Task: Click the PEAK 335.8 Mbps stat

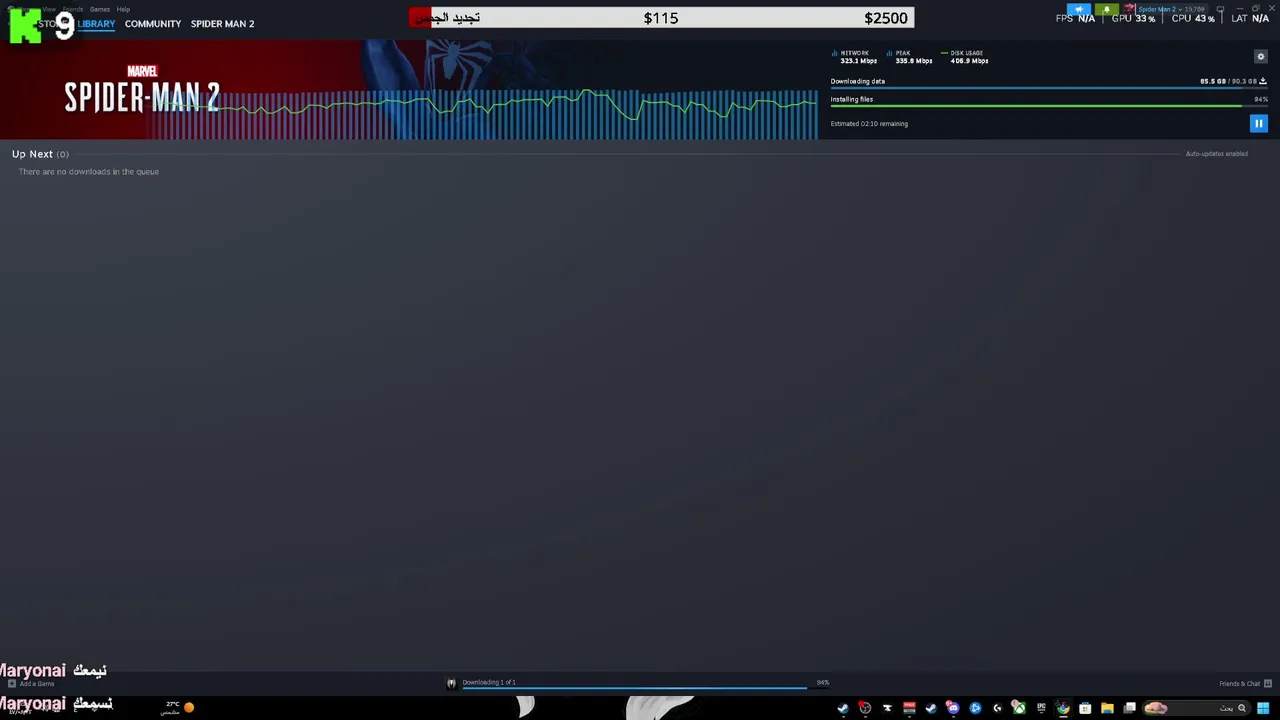Action: tap(910, 57)
